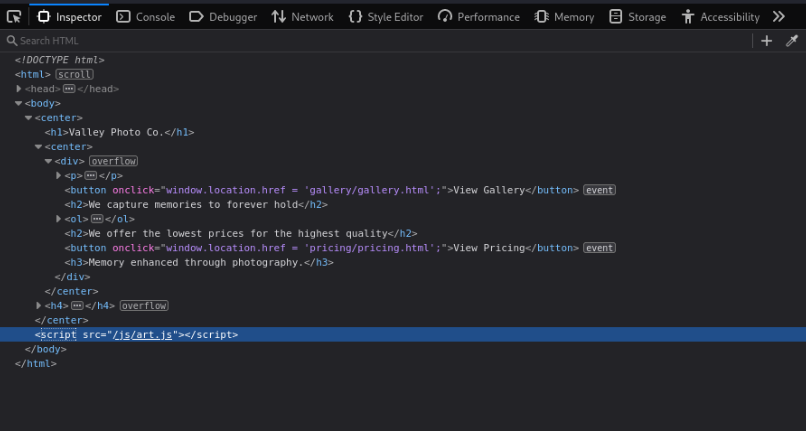The image size is (806, 431).
Task: Select the closing div tag line
Action: [x=72, y=277]
